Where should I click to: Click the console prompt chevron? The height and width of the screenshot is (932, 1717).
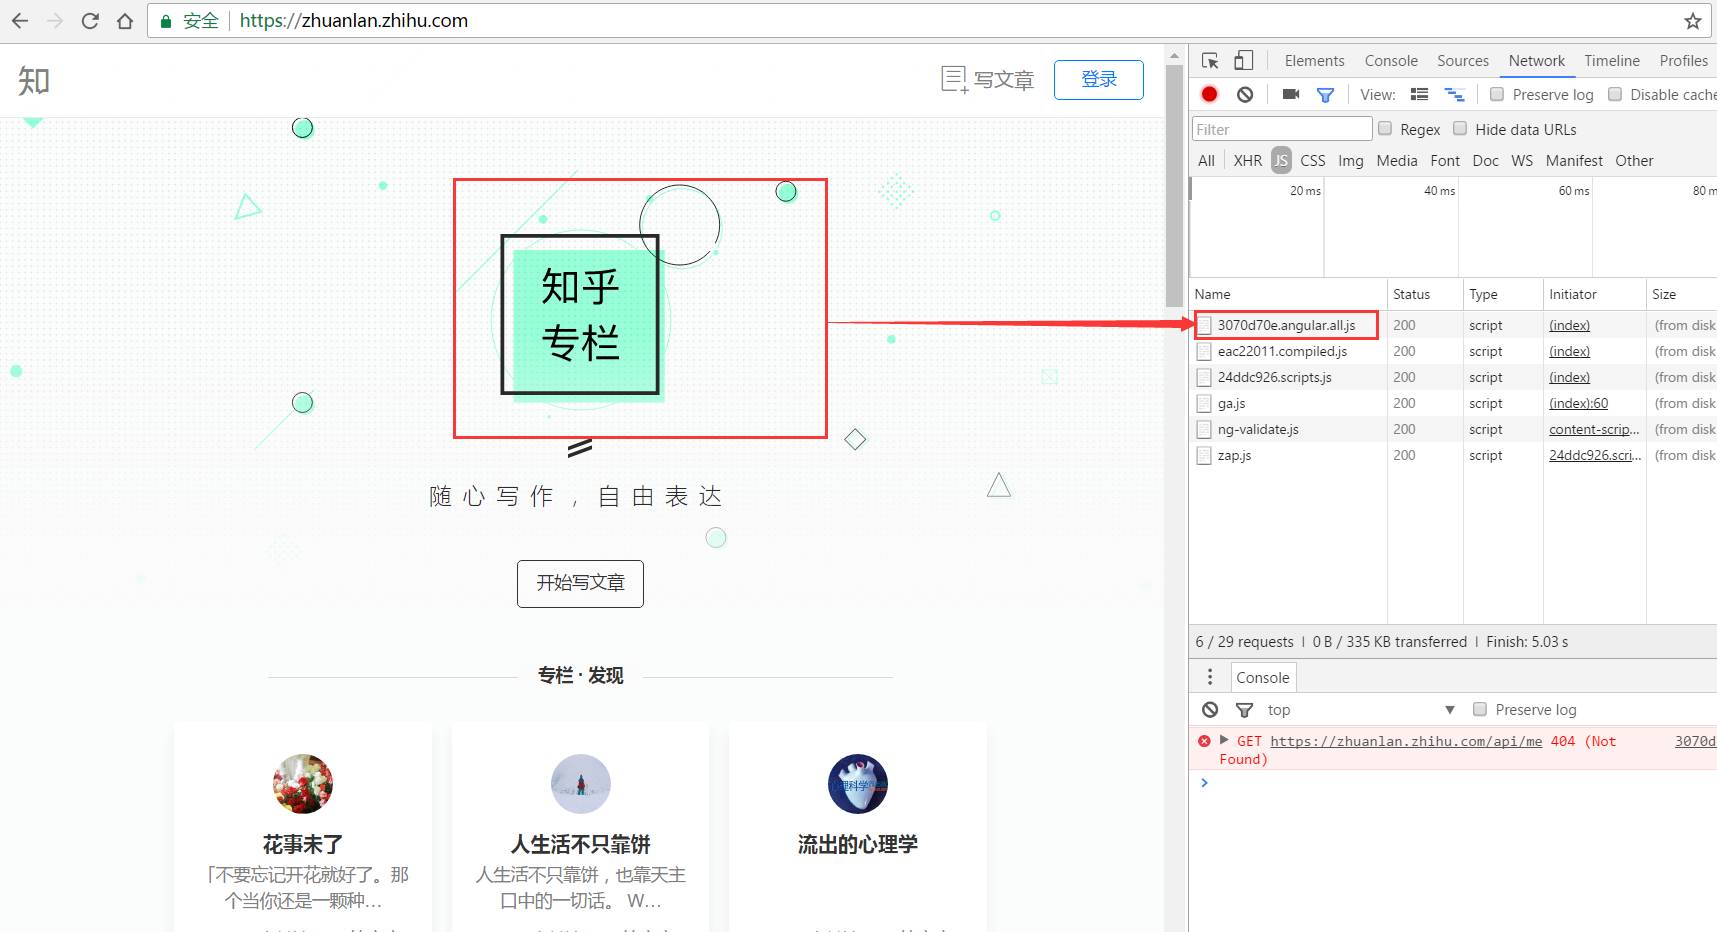coord(1204,783)
